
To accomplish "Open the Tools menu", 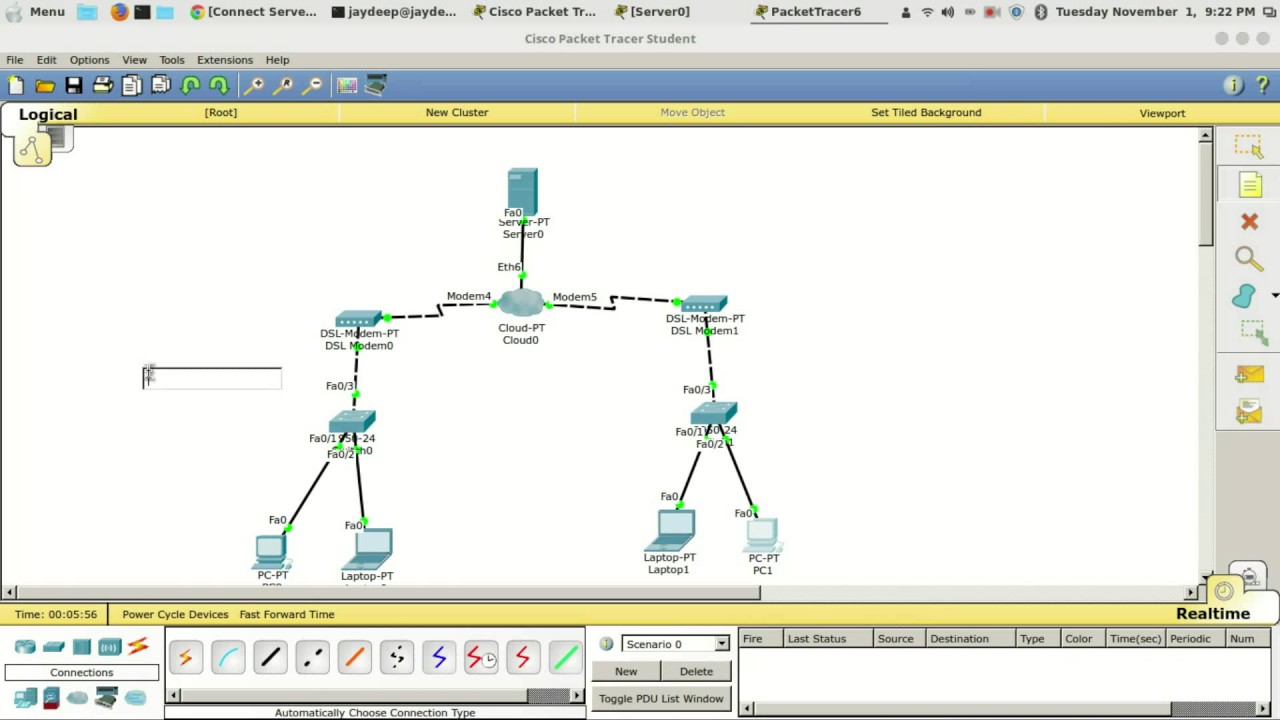I will point(172,60).
